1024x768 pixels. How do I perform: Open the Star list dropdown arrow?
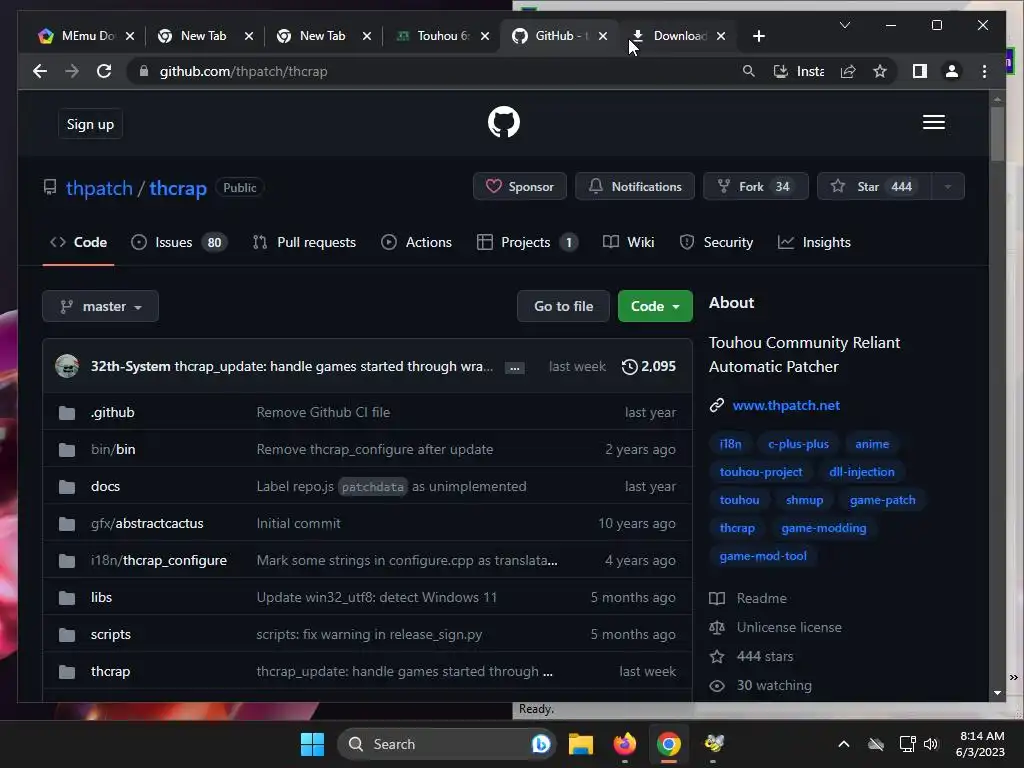[x=947, y=187]
